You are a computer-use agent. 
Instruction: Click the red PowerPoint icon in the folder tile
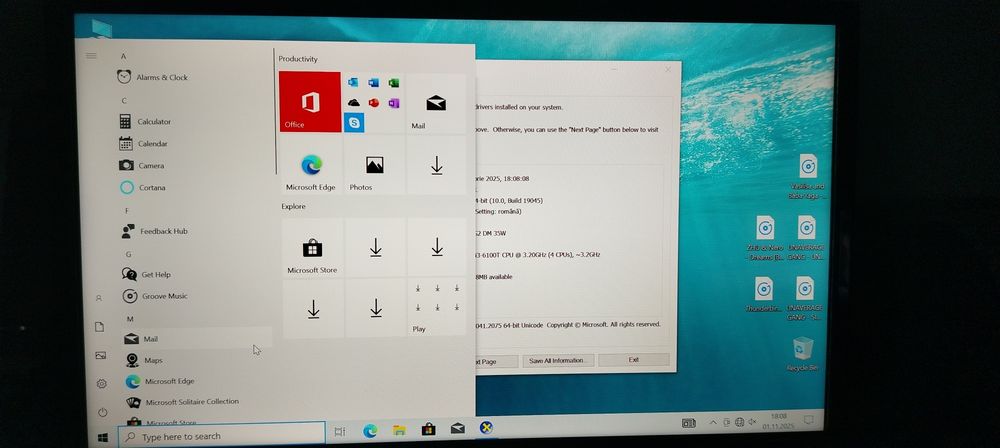(x=374, y=103)
